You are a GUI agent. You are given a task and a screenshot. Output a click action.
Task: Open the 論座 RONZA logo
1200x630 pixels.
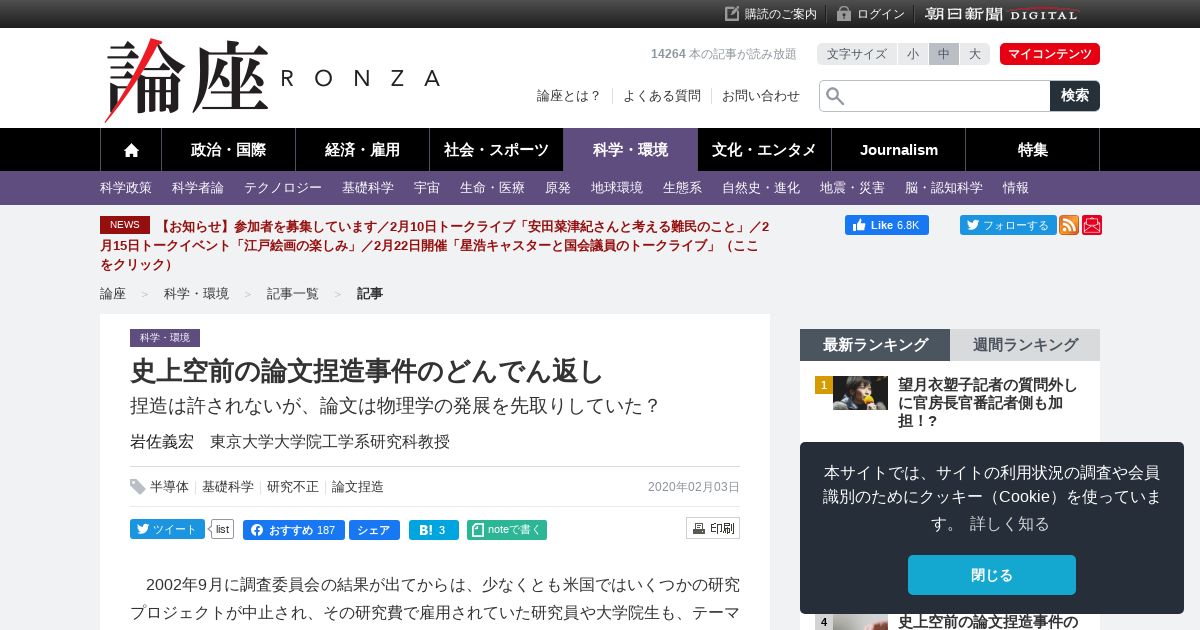pos(272,79)
